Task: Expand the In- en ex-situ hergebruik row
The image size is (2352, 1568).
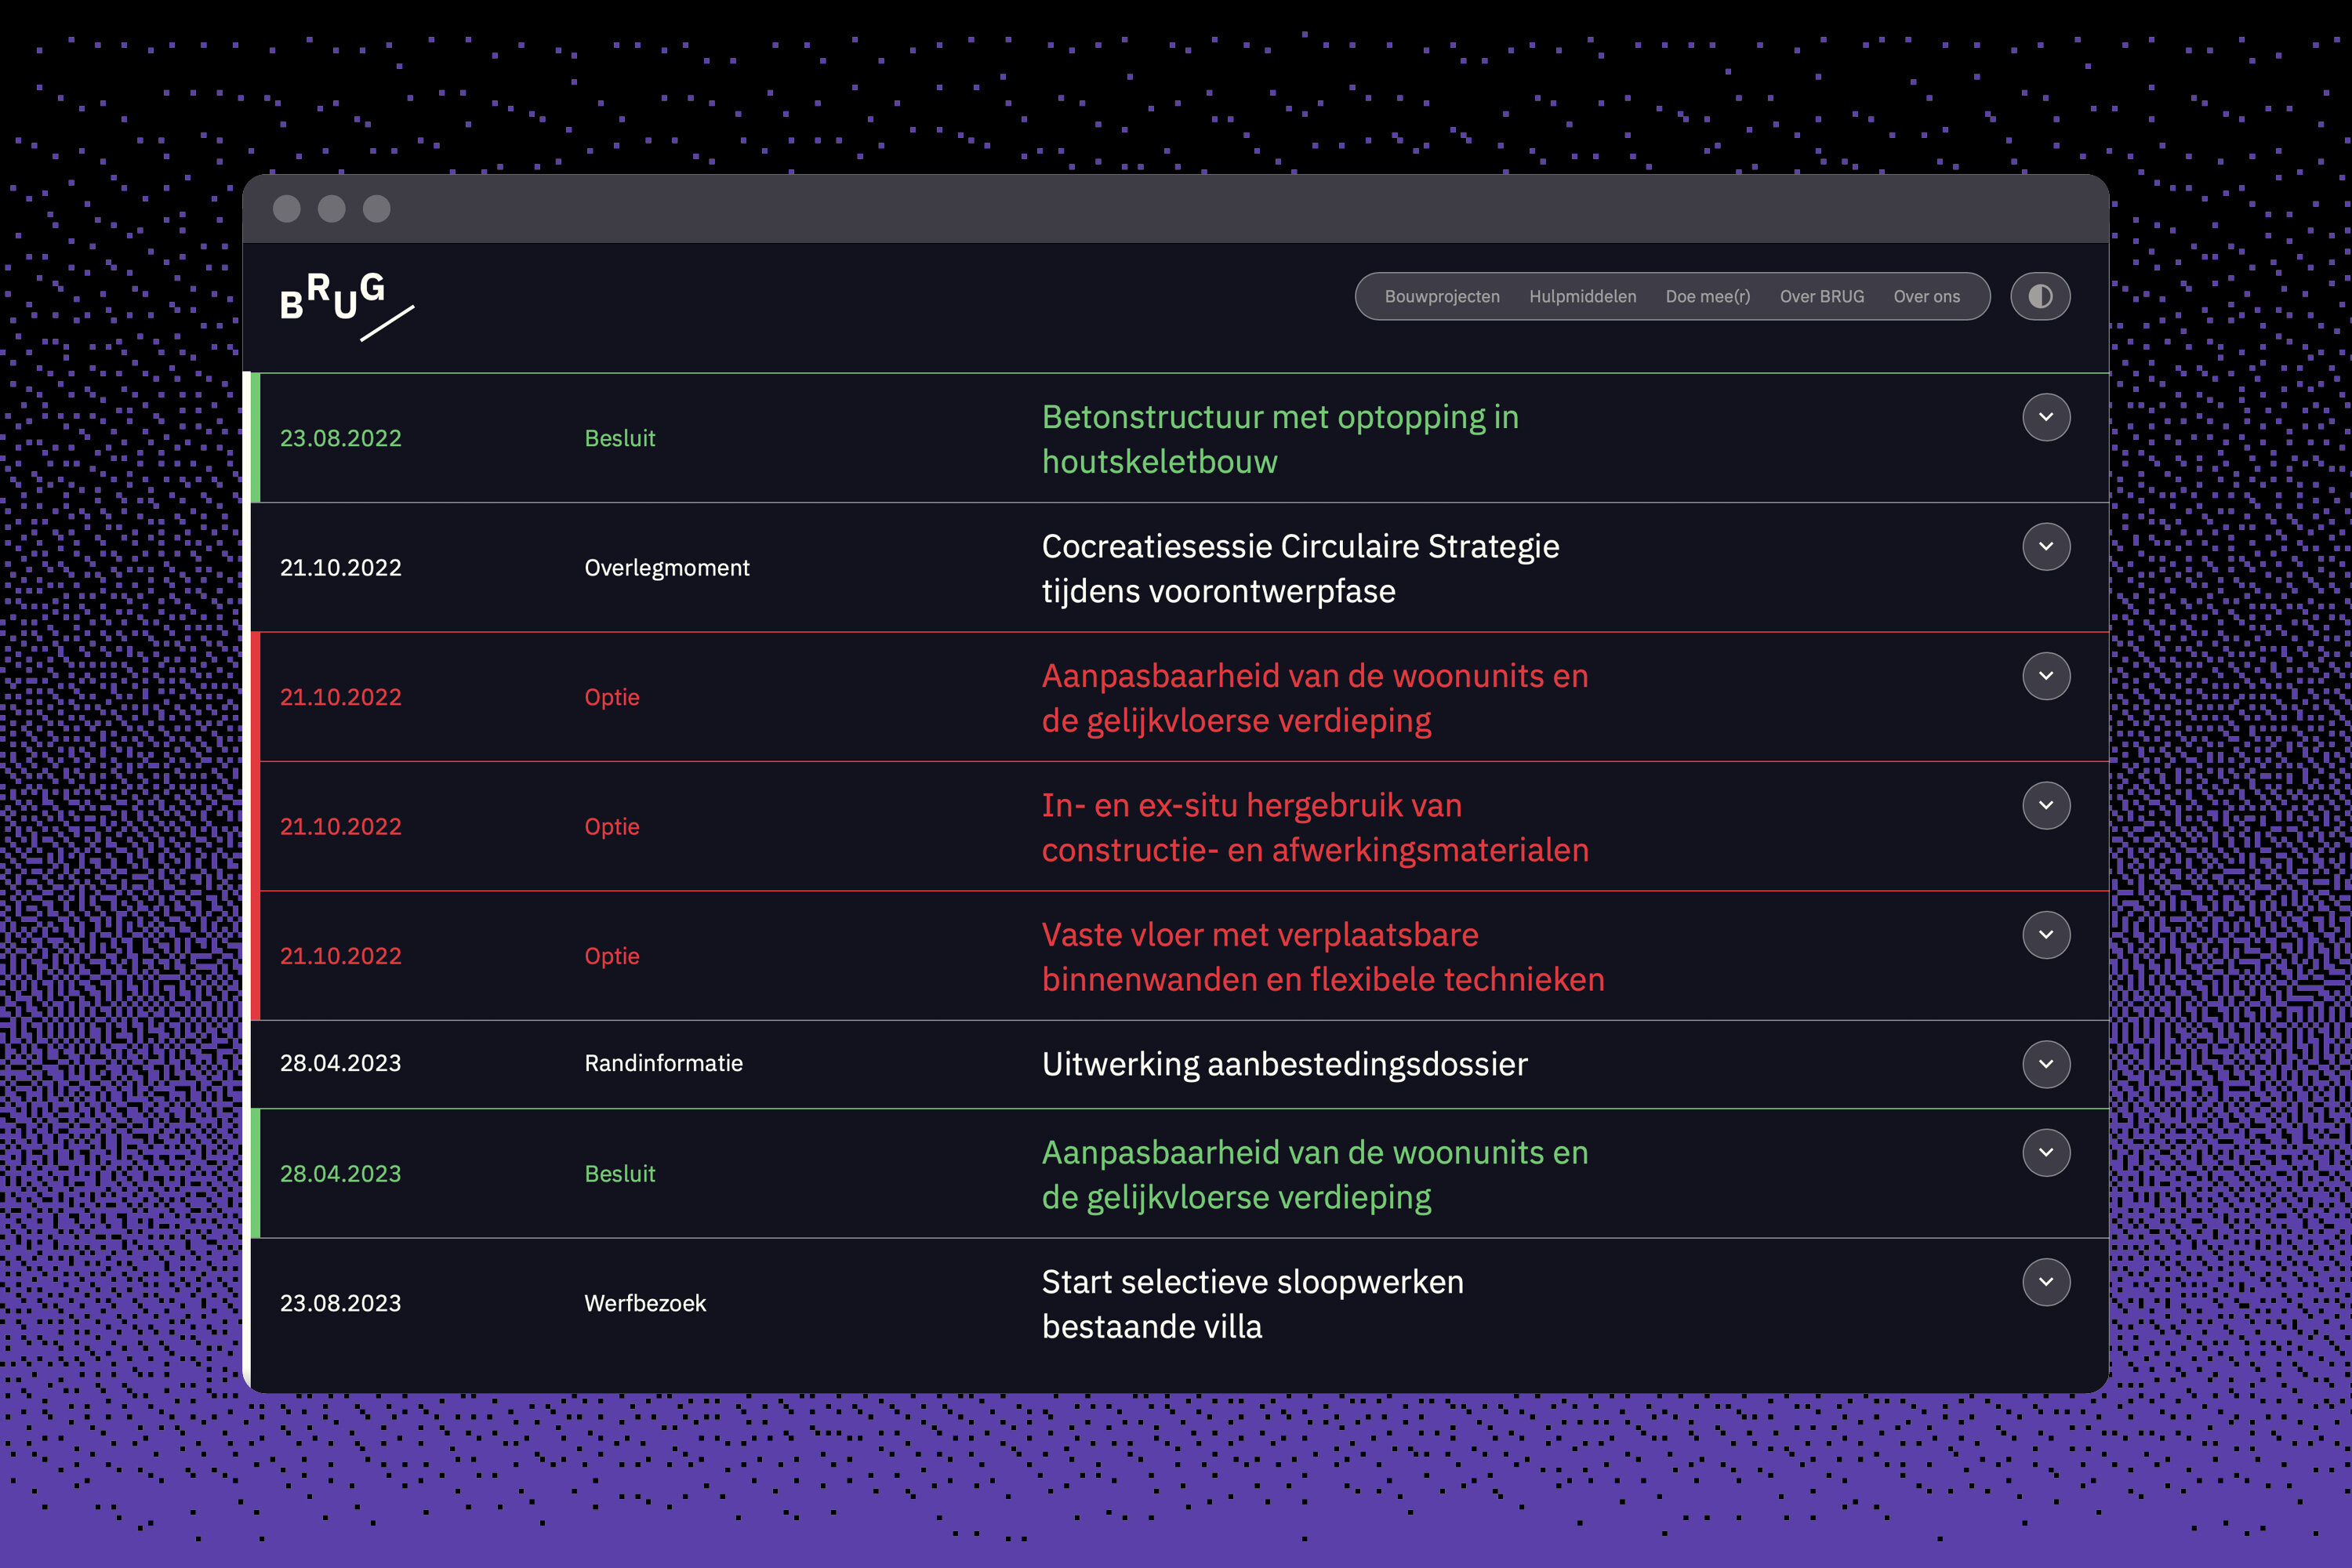Action: [x=2046, y=805]
